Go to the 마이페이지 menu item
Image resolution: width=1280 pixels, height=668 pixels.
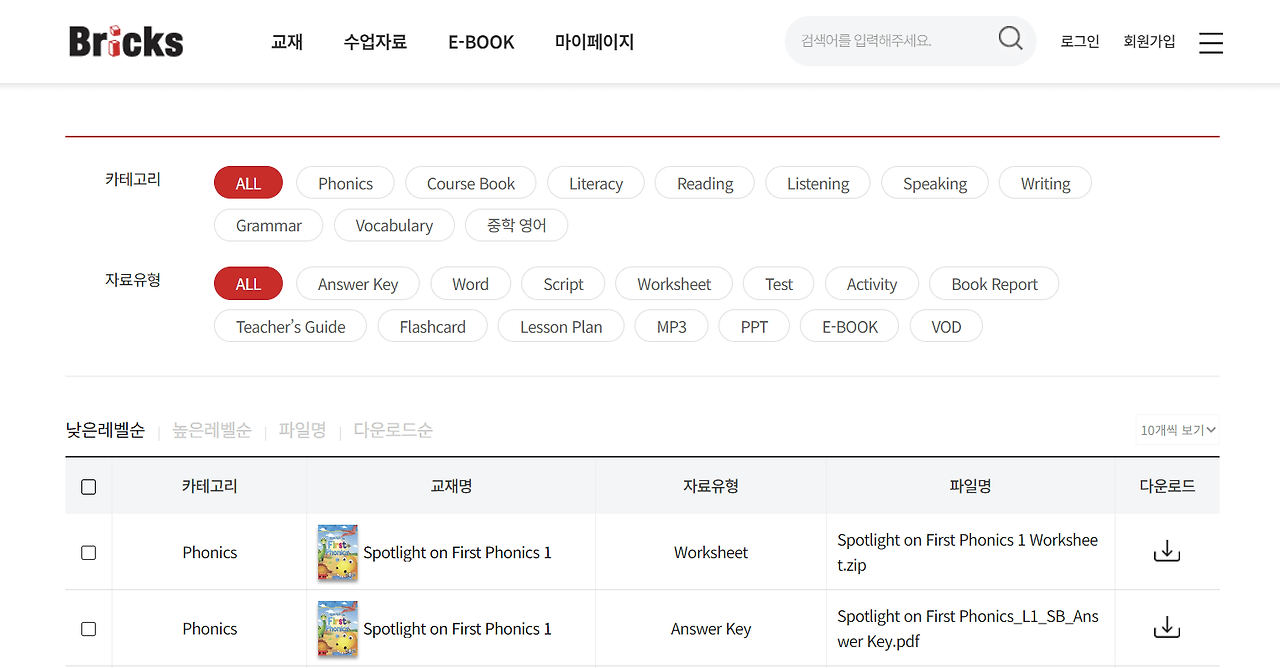(x=594, y=42)
